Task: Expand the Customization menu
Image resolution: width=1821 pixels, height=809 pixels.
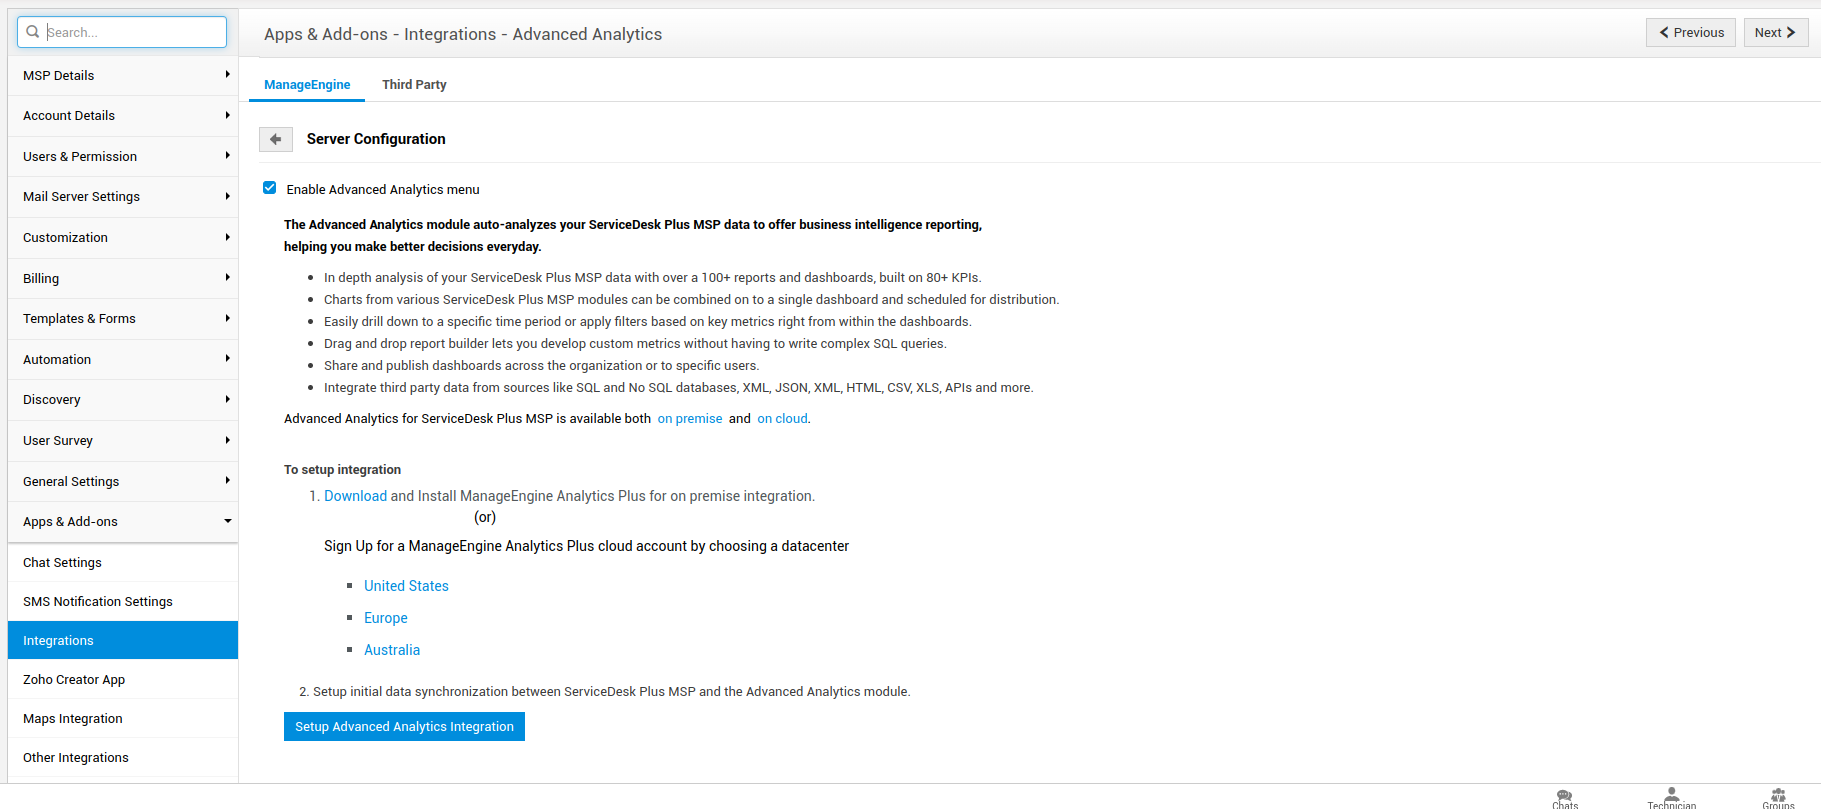Action: pos(123,238)
